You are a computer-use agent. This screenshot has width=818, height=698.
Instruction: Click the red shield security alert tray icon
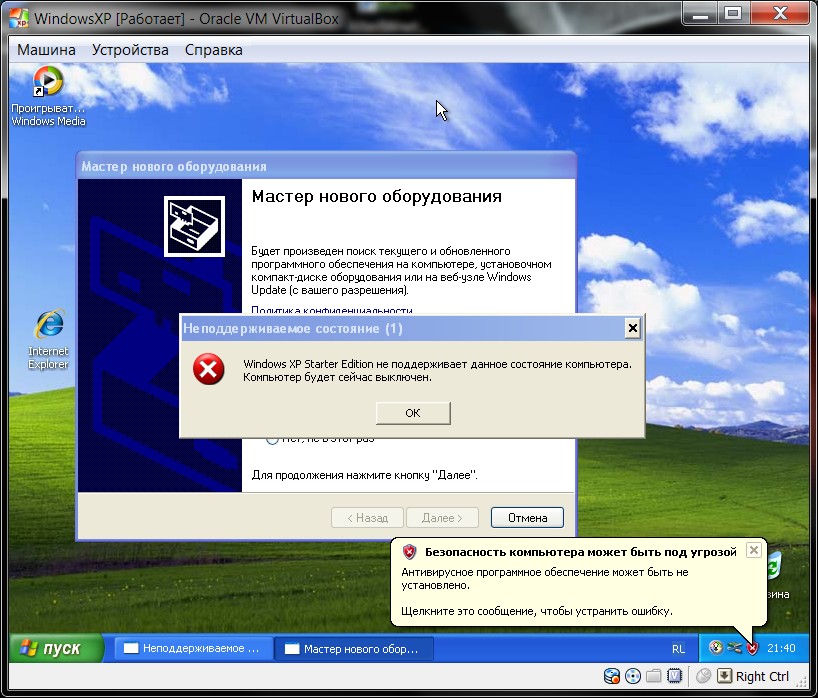pos(752,648)
